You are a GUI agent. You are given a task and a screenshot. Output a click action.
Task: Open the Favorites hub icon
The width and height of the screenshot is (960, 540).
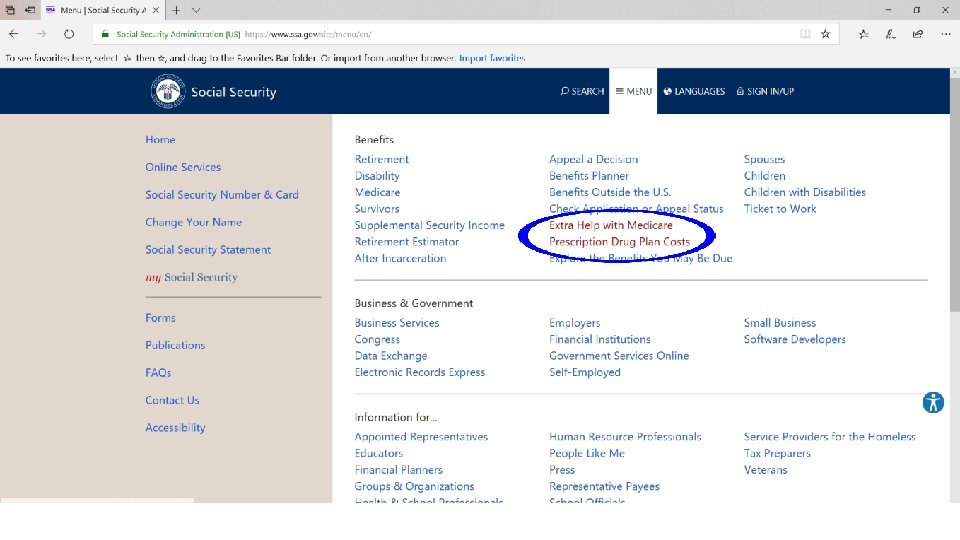pos(863,34)
